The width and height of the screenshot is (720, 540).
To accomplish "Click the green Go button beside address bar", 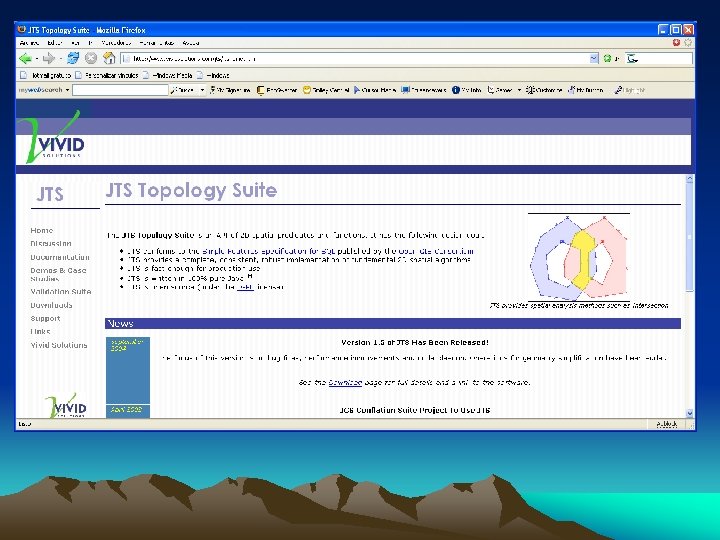I will pos(608,58).
